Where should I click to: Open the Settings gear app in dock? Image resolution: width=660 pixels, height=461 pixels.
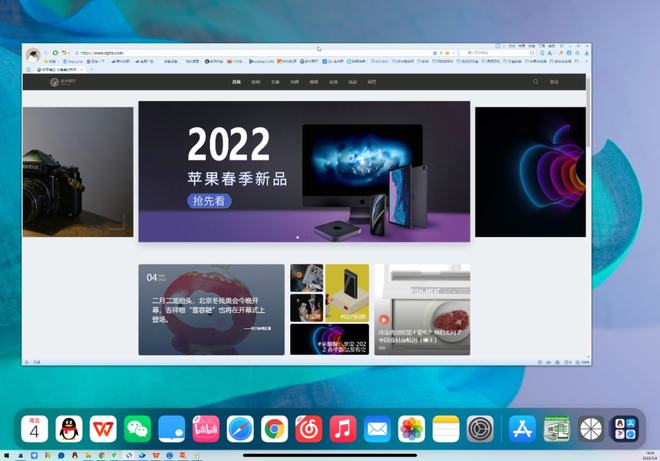[480, 429]
